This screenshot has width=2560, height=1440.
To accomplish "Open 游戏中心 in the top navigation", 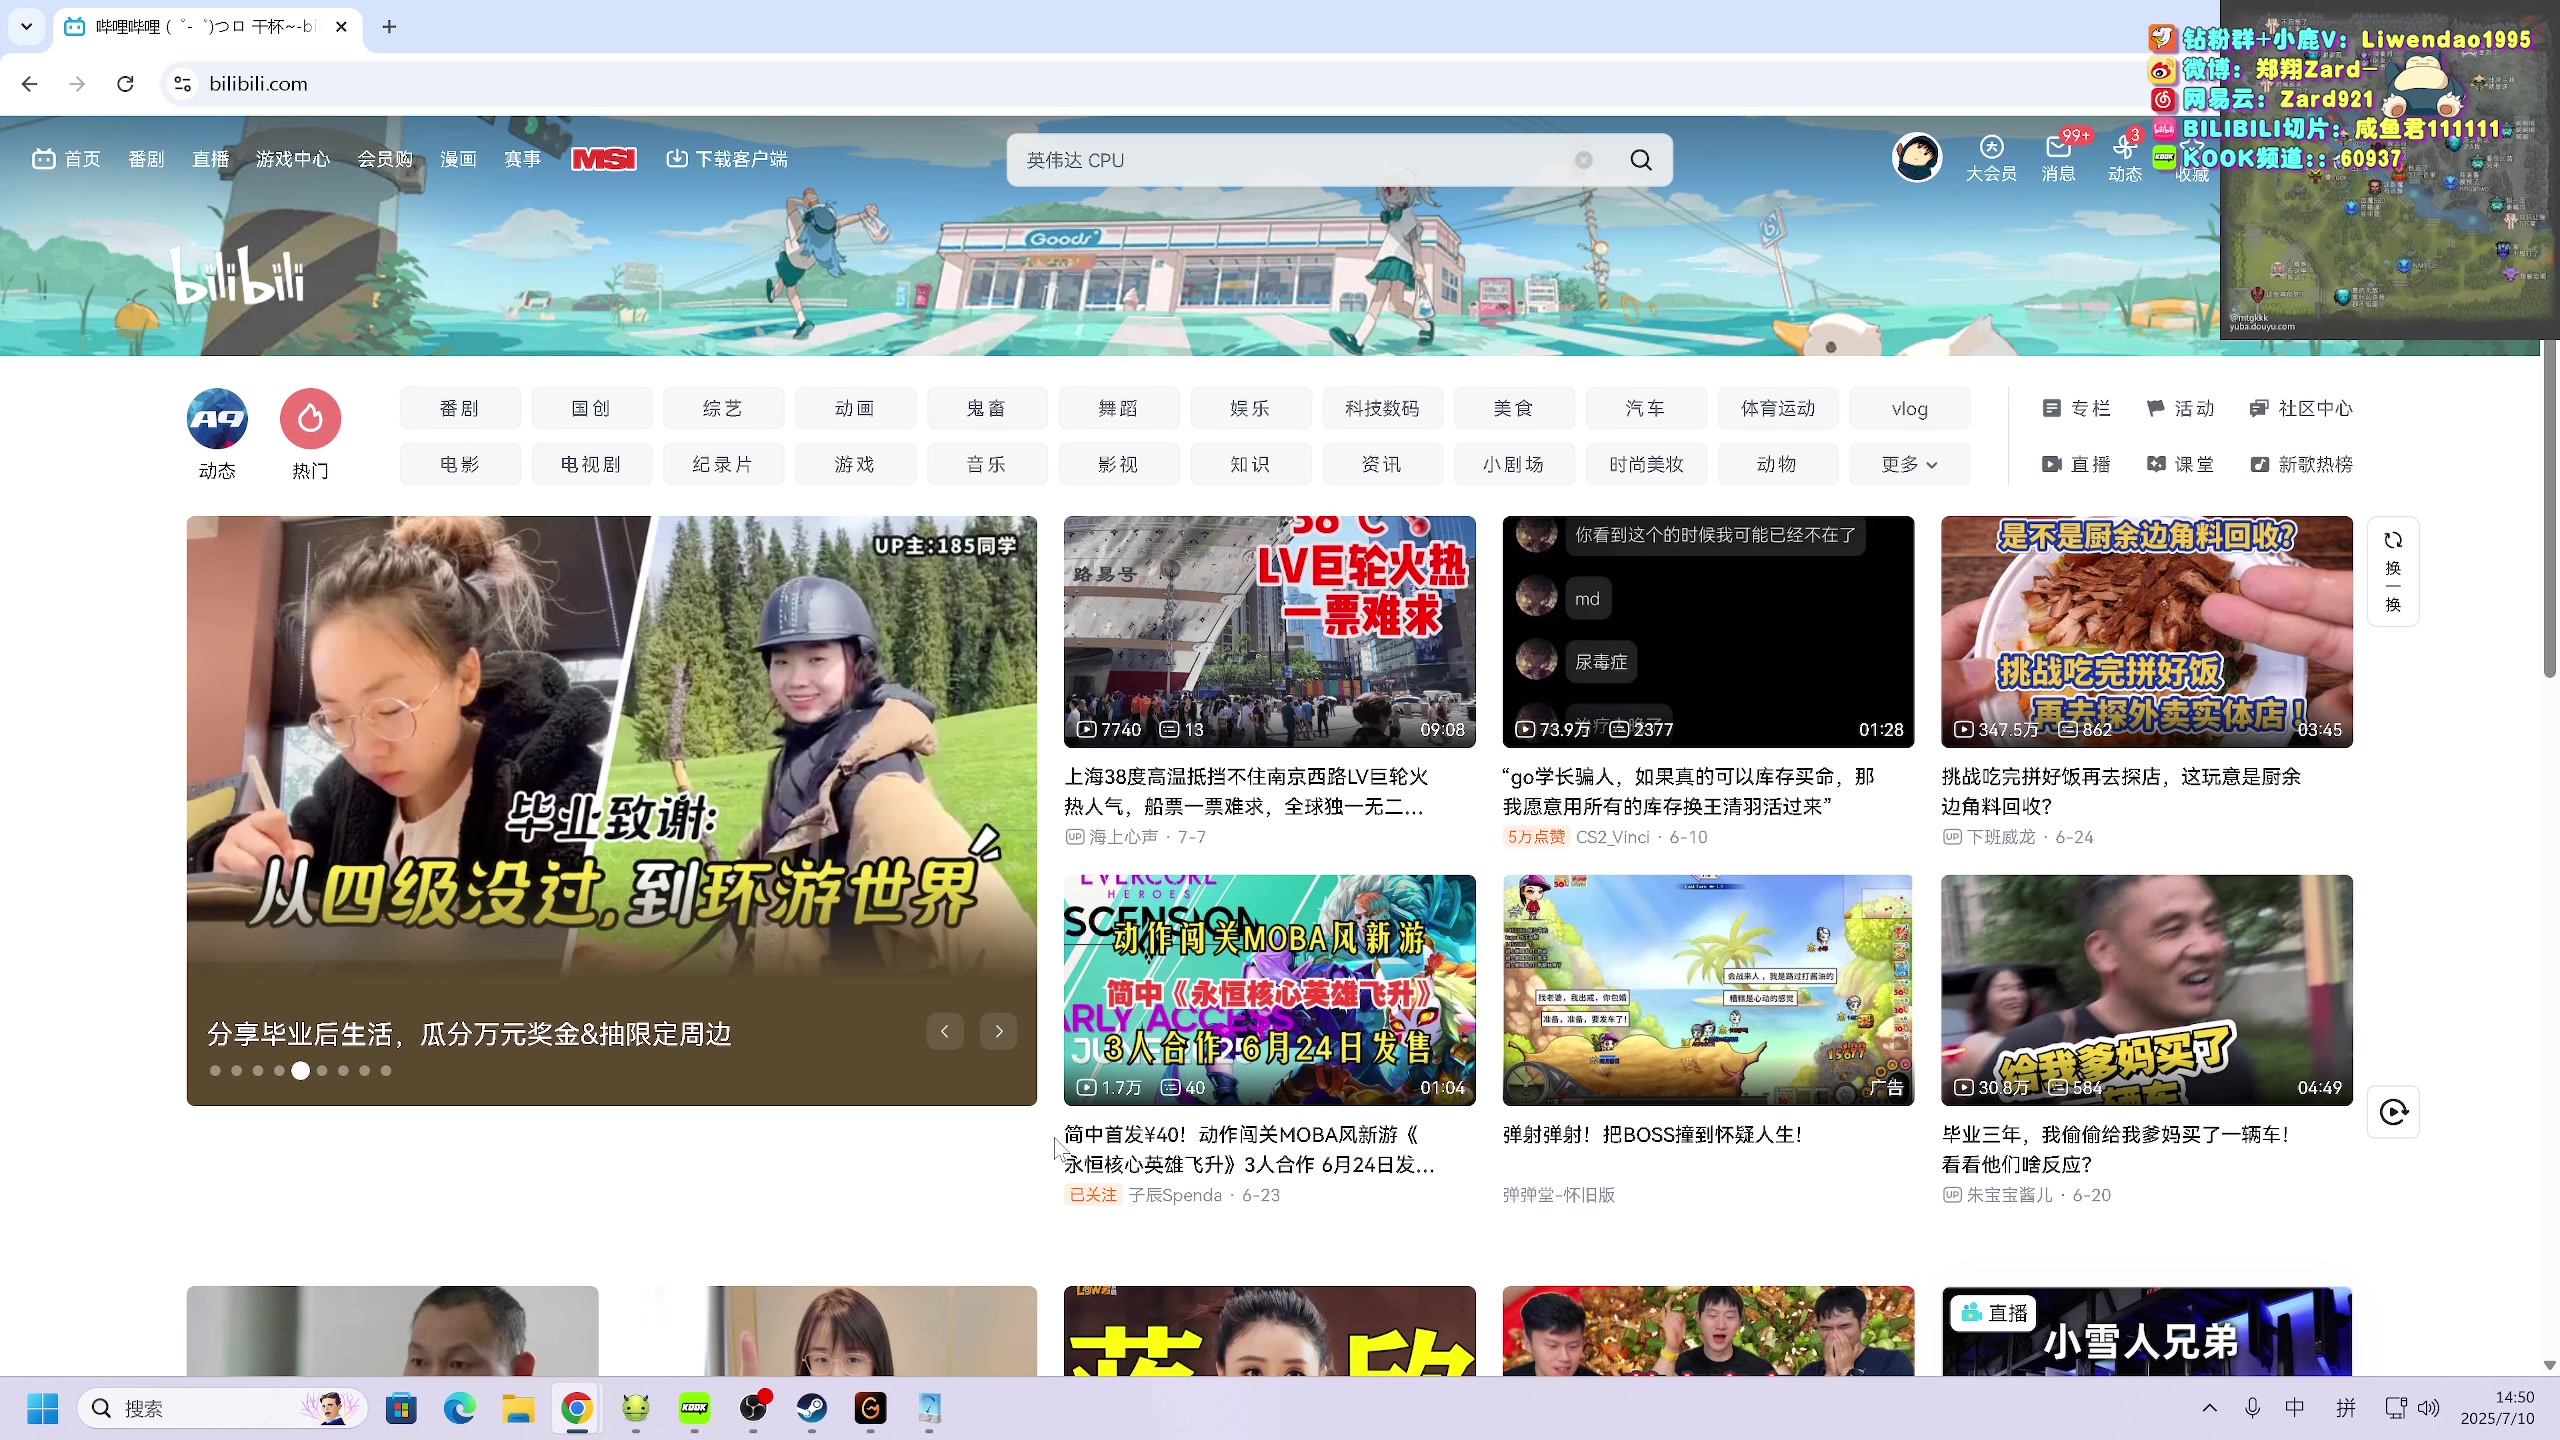I will 292,159.
